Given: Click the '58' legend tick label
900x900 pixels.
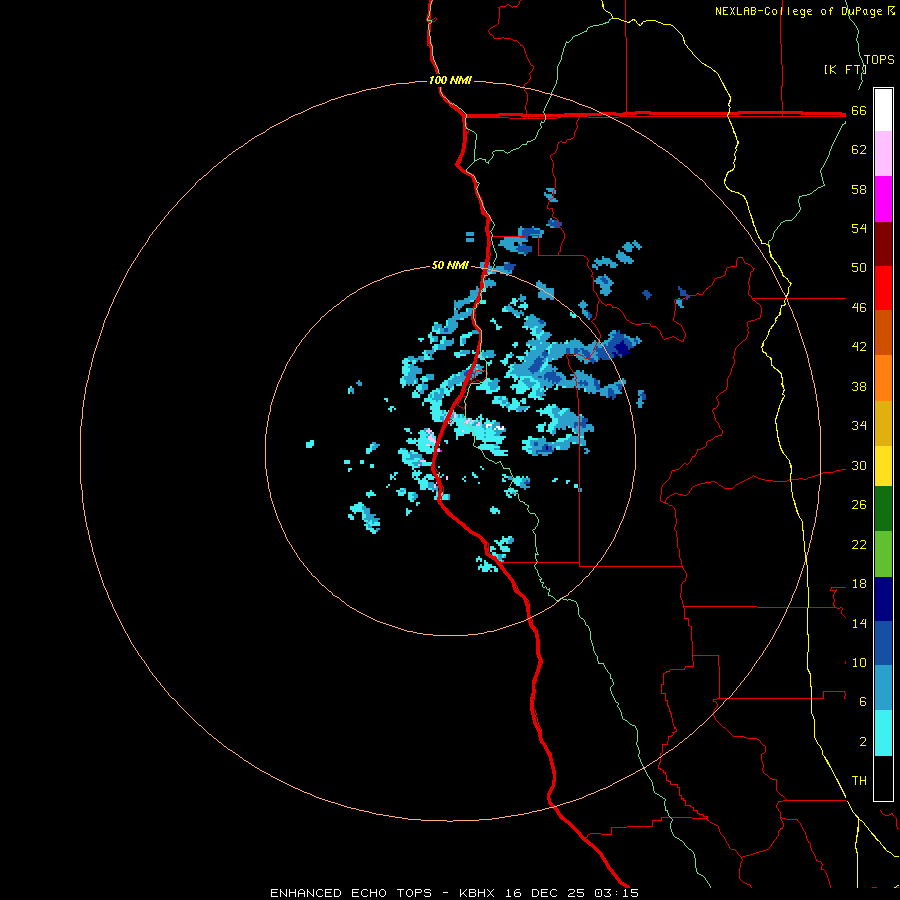Looking at the screenshot, I should point(859,189).
